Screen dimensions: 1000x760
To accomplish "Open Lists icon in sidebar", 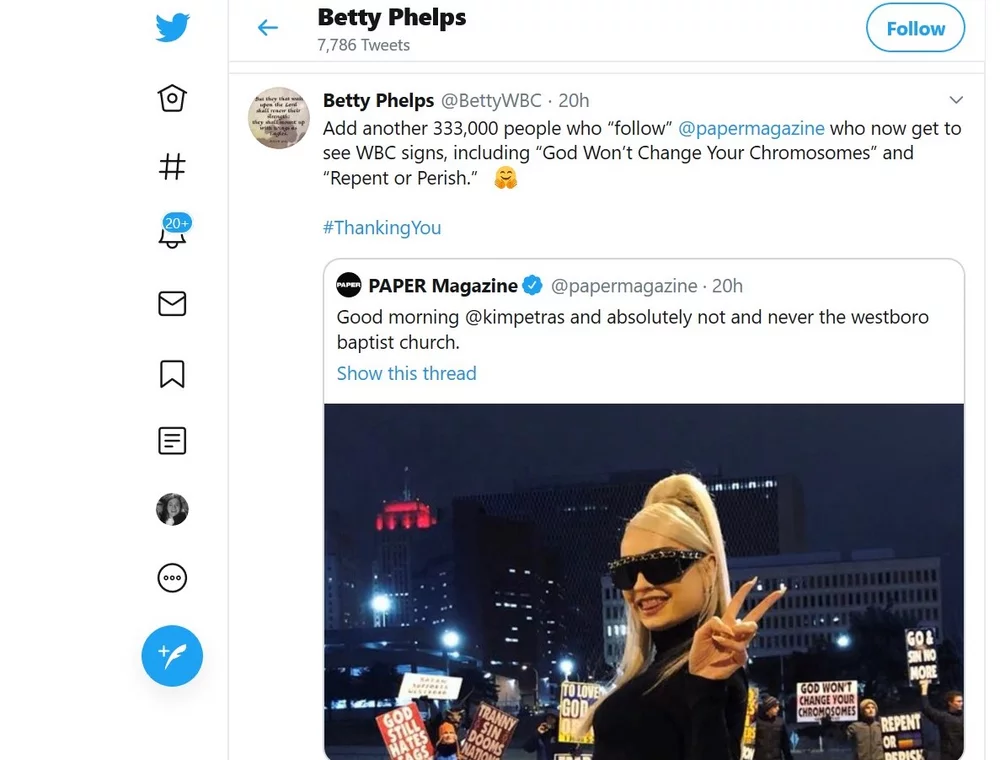I will tap(172, 440).
